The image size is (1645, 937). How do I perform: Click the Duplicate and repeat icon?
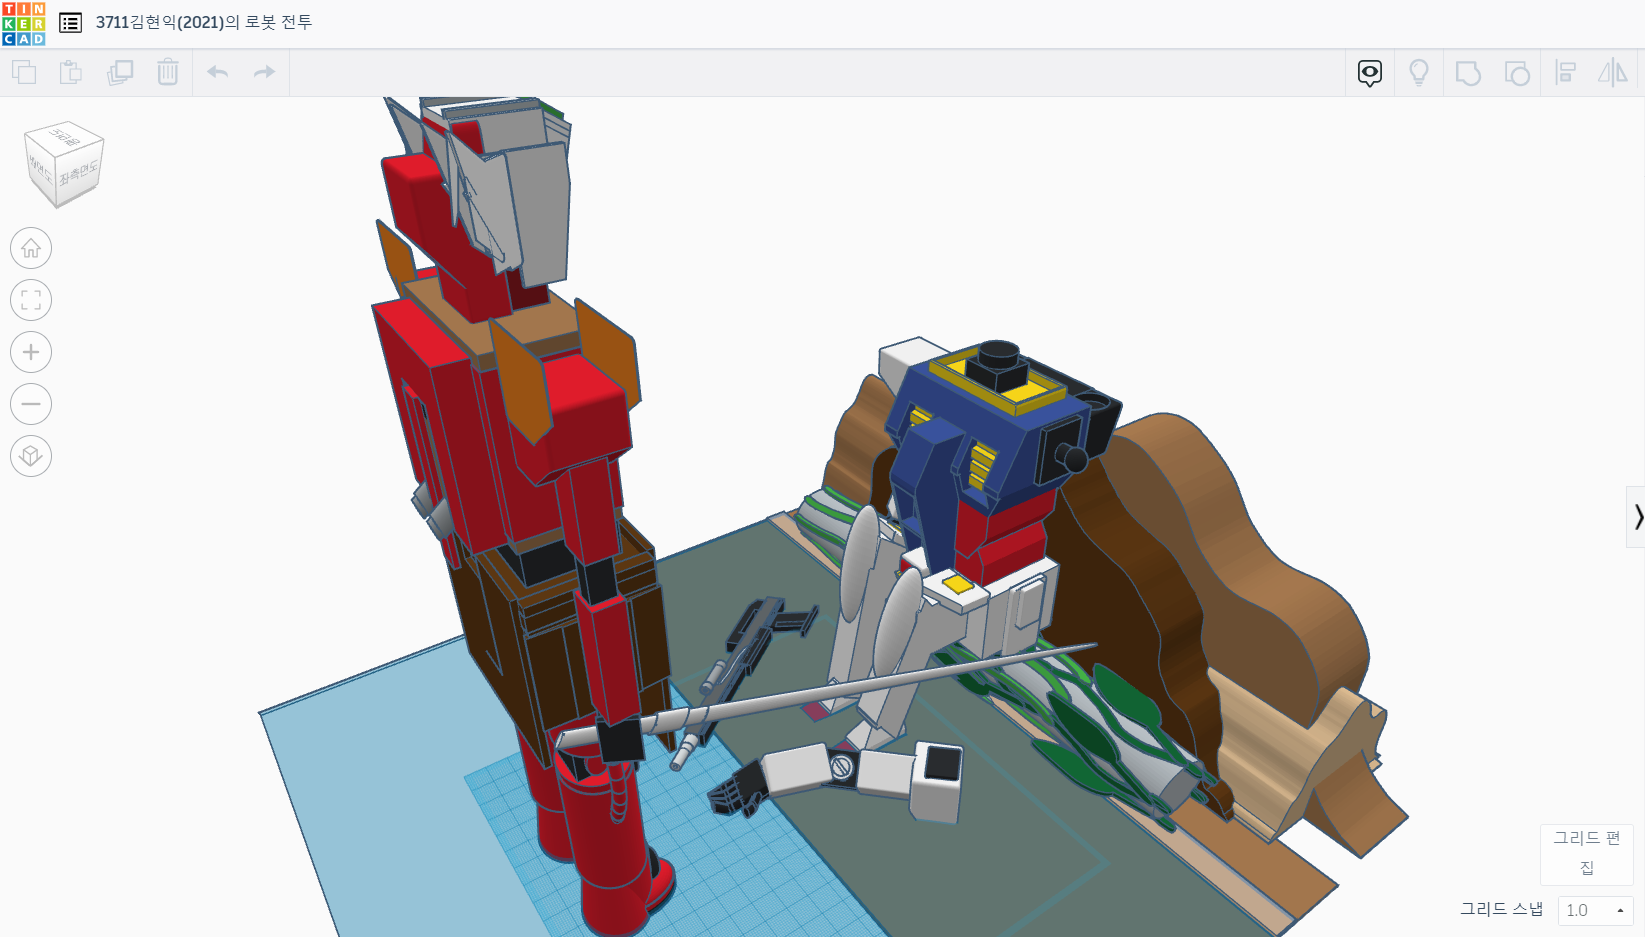click(x=120, y=72)
